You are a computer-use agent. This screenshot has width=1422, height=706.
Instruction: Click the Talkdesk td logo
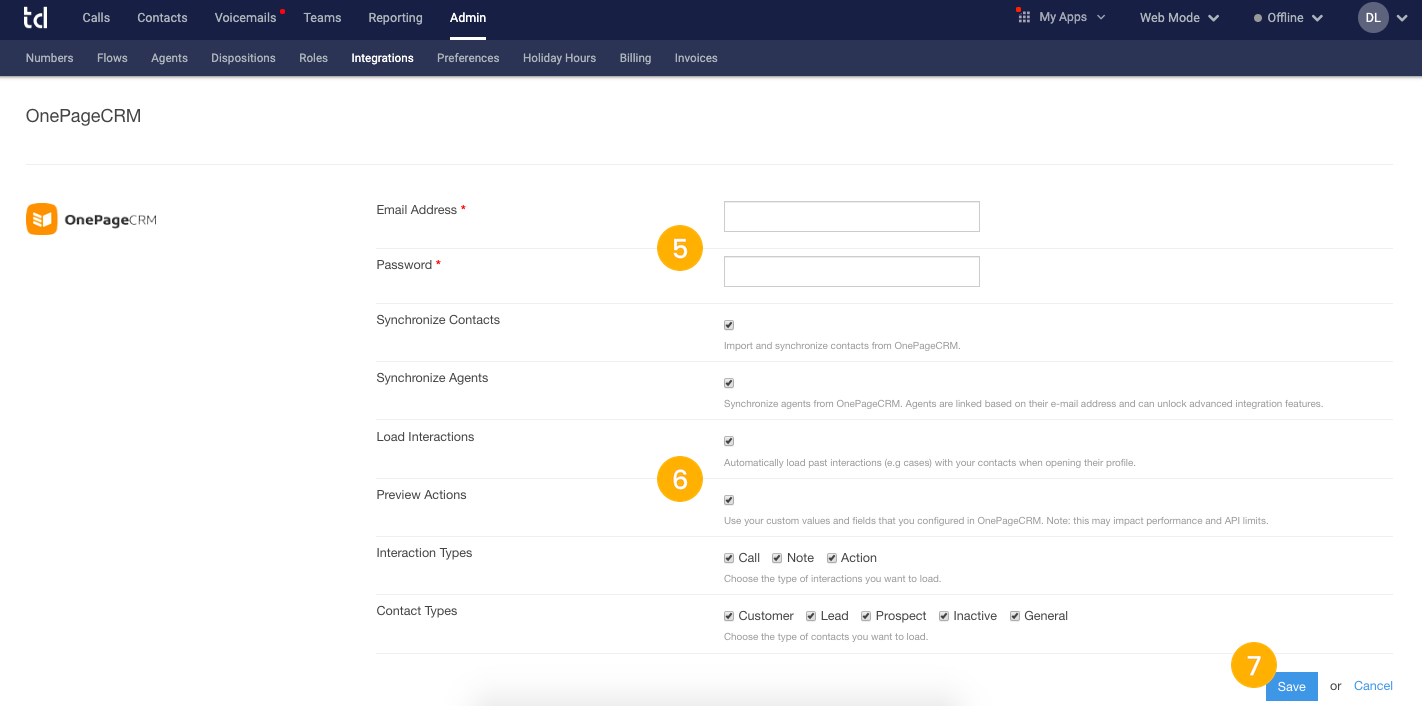(35, 17)
